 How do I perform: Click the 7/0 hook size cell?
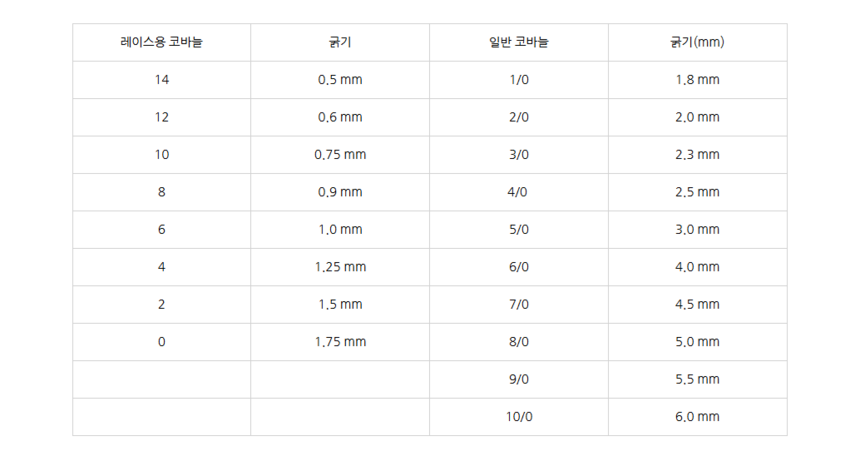[519, 304]
